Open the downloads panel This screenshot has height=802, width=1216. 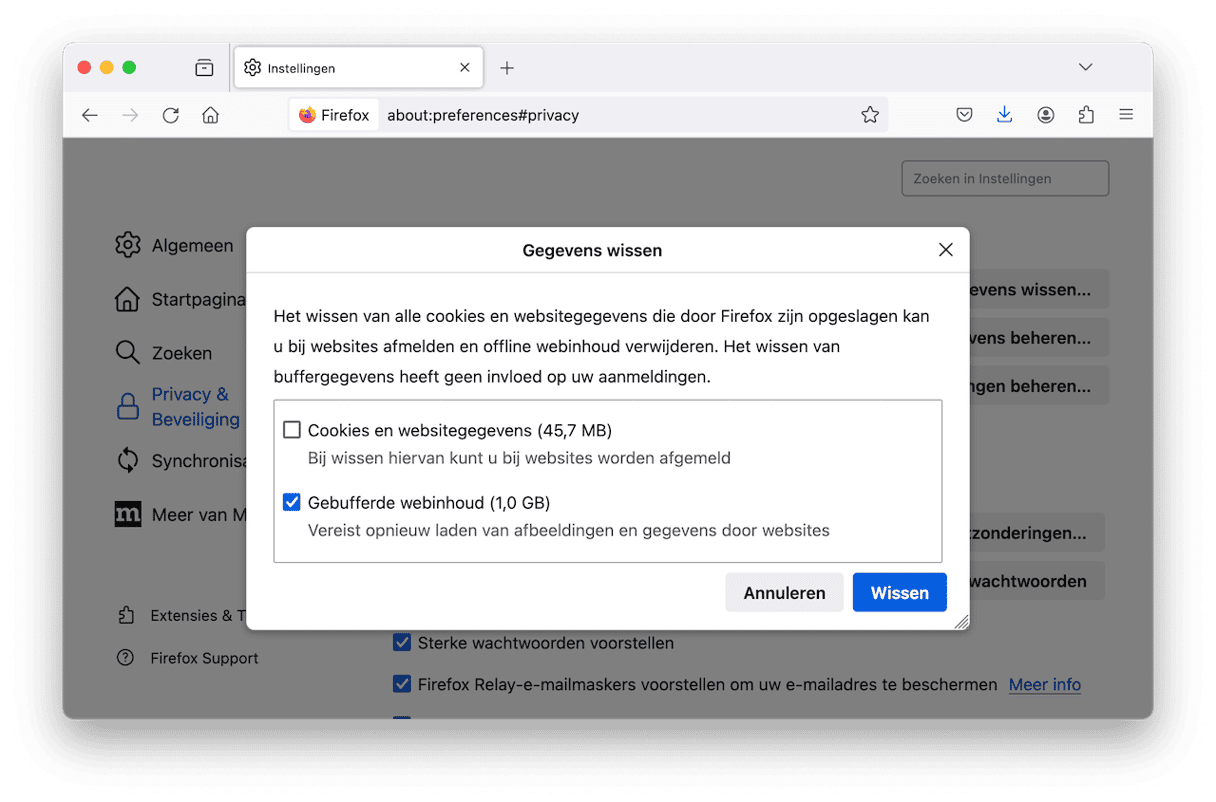click(1004, 115)
